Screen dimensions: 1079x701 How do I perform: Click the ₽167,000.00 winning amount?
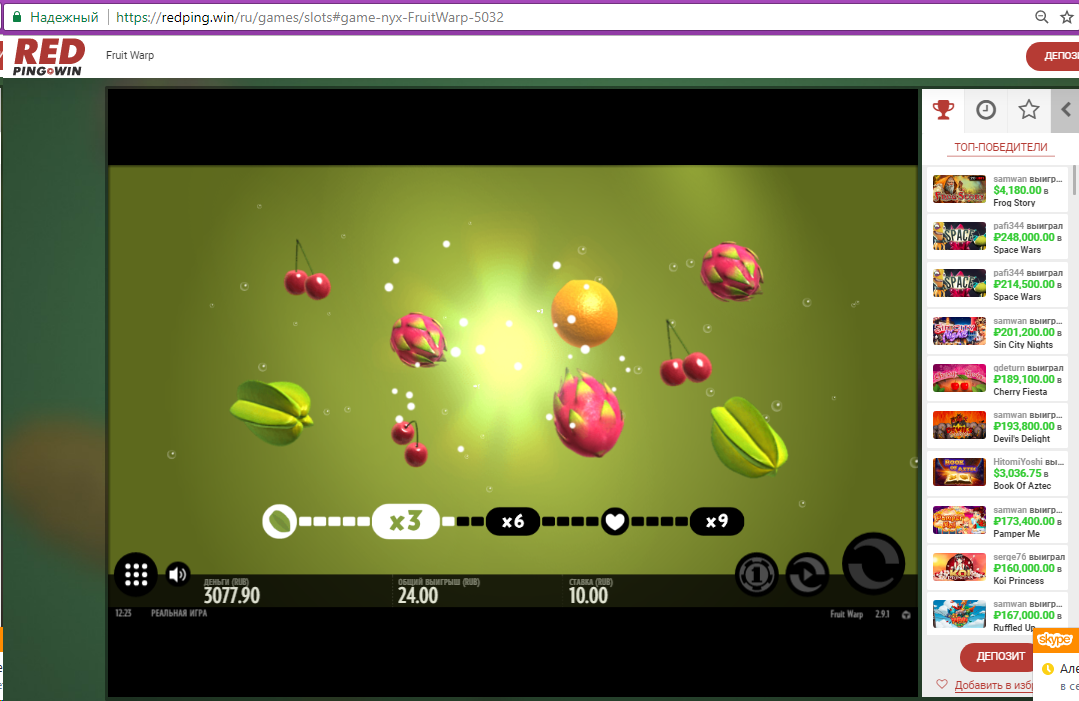pos(1024,615)
